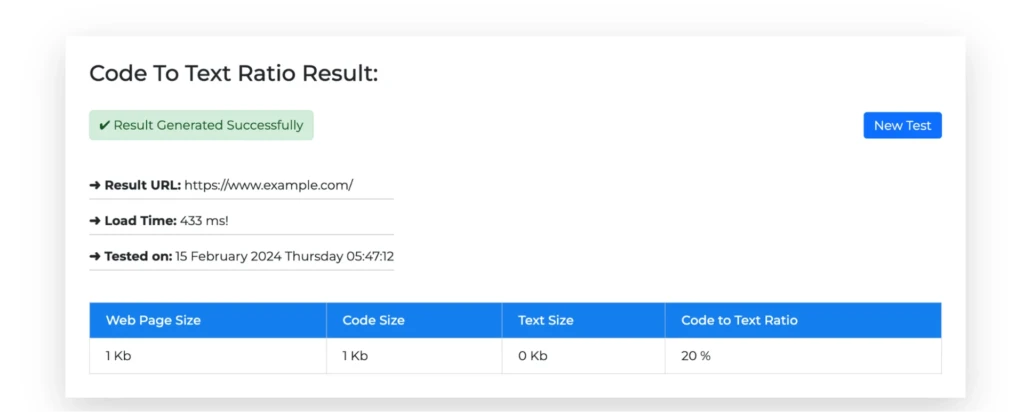Viewport: 1024px width, 412px height.
Task: Click the arrow icon before Result URL
Action: [95, 185]
